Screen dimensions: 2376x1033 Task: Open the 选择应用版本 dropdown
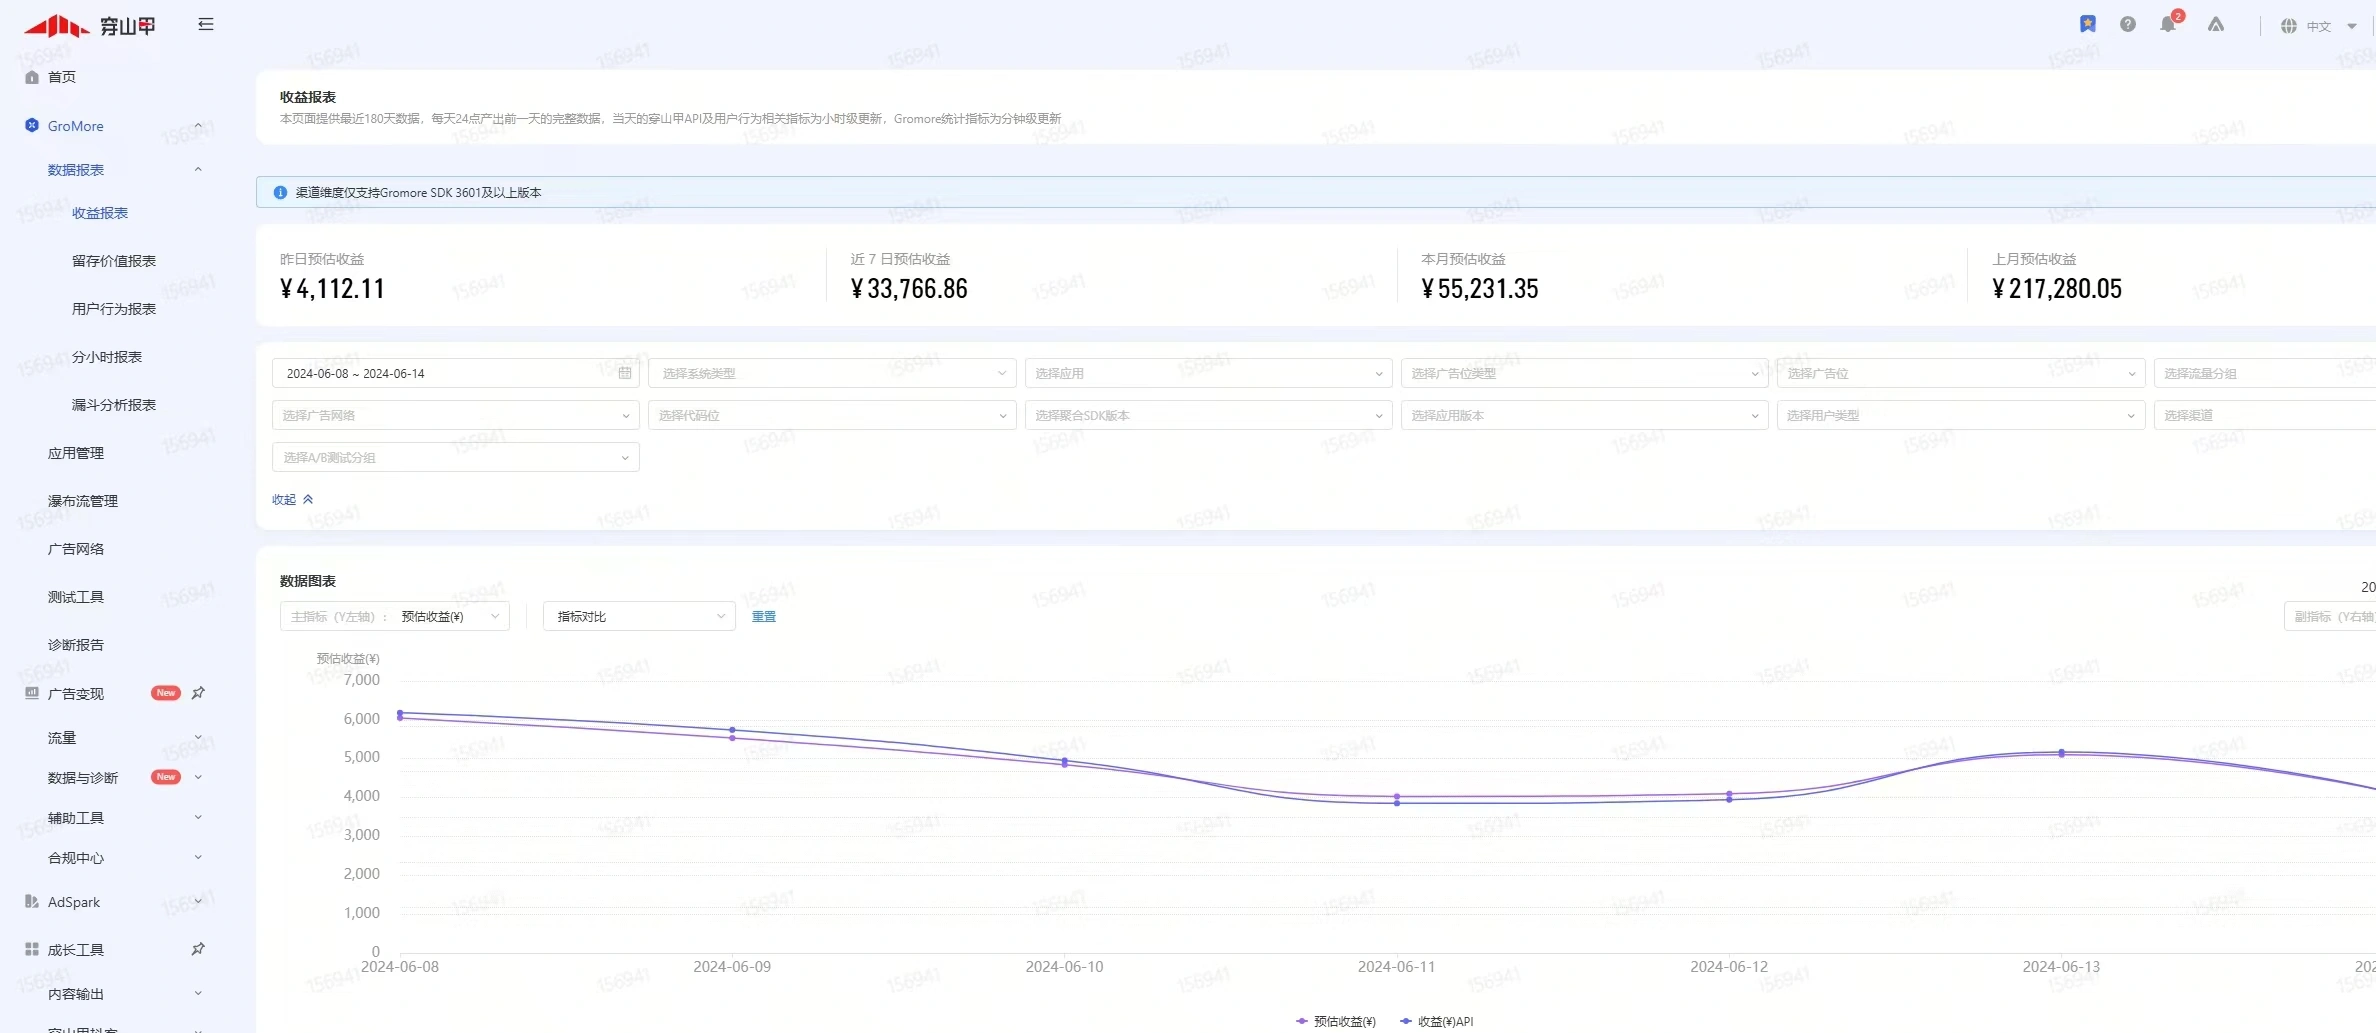coord(1585,415)
